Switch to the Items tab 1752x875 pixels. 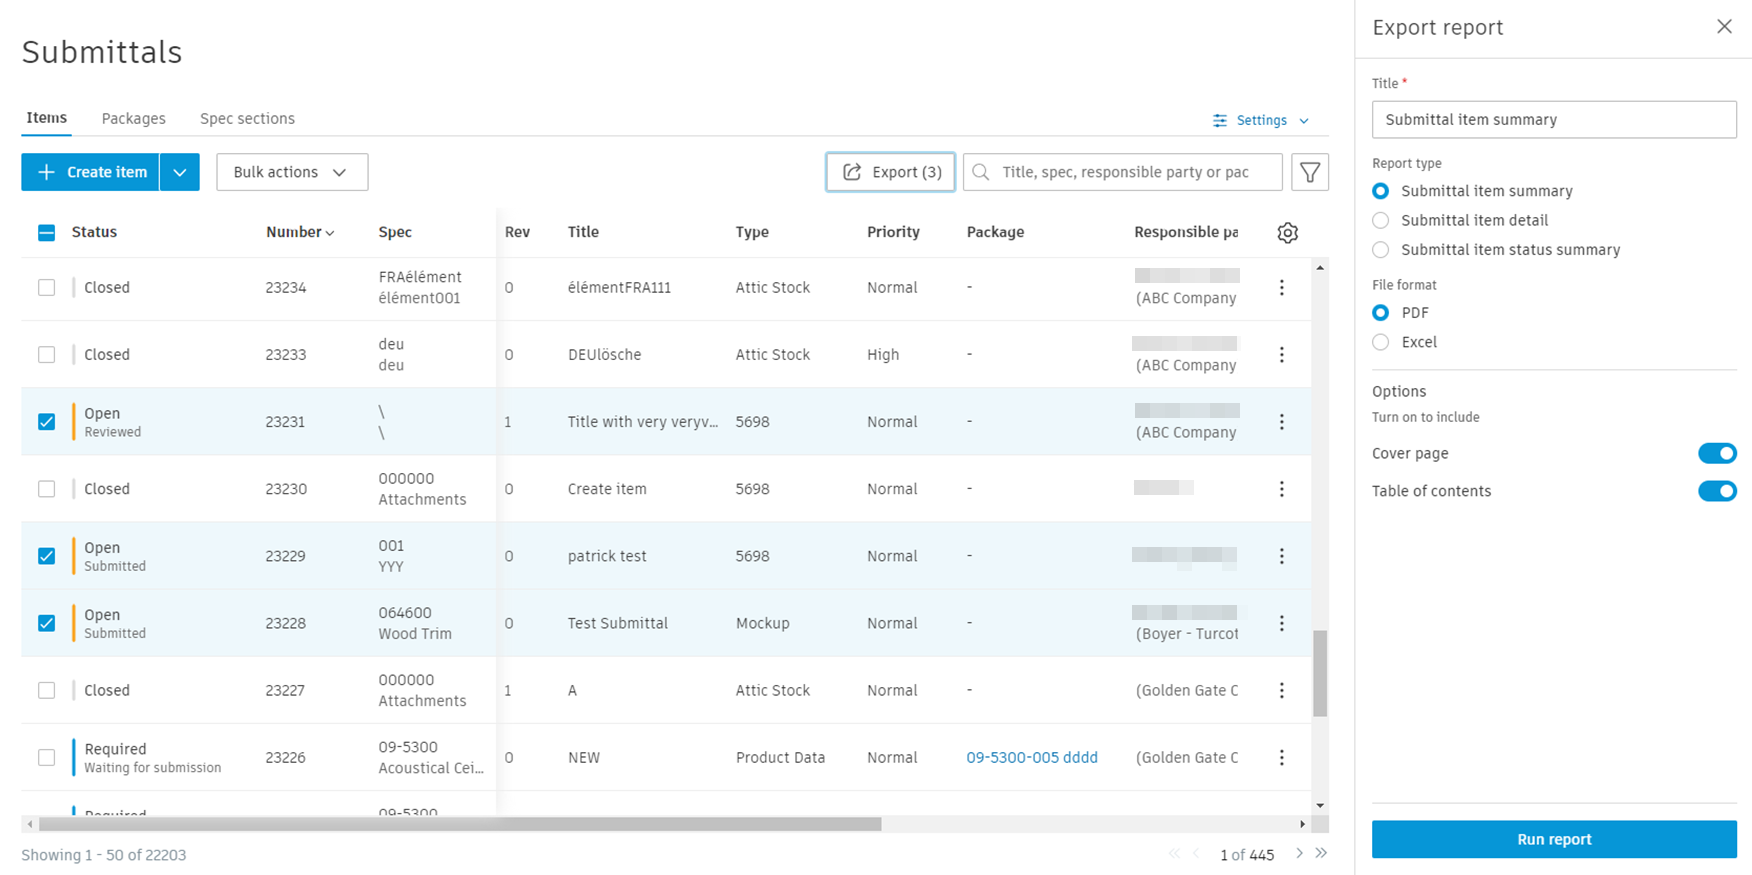click(x=46, y=118)
